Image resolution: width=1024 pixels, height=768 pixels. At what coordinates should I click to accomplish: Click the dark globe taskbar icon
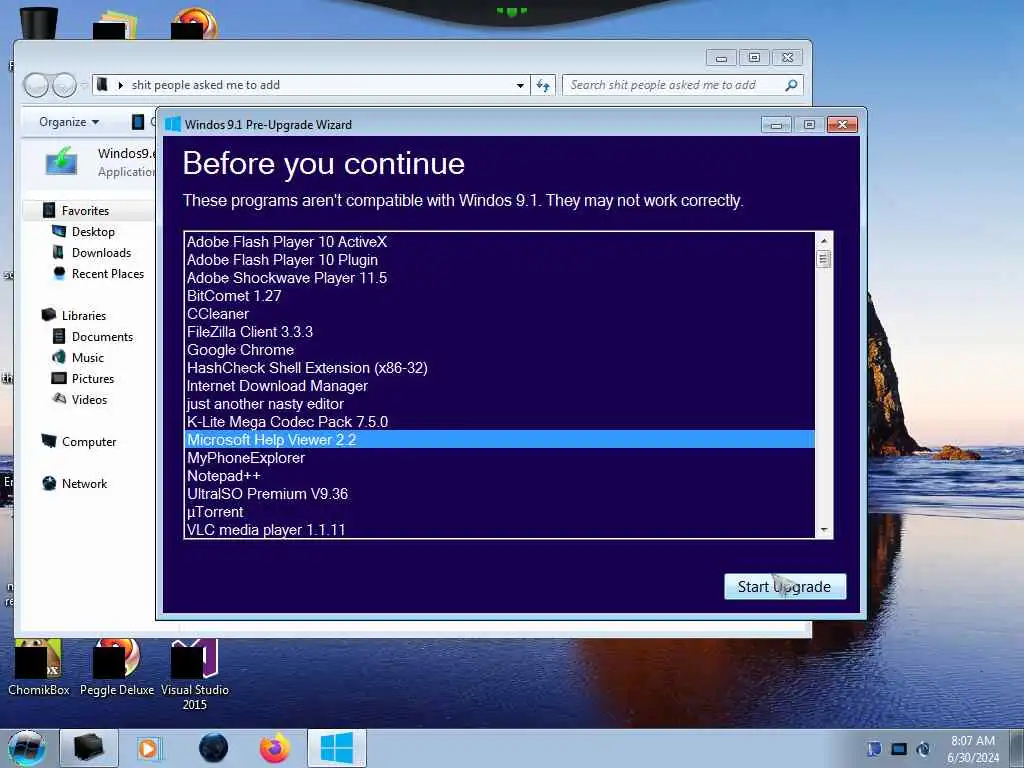point(214,748)
